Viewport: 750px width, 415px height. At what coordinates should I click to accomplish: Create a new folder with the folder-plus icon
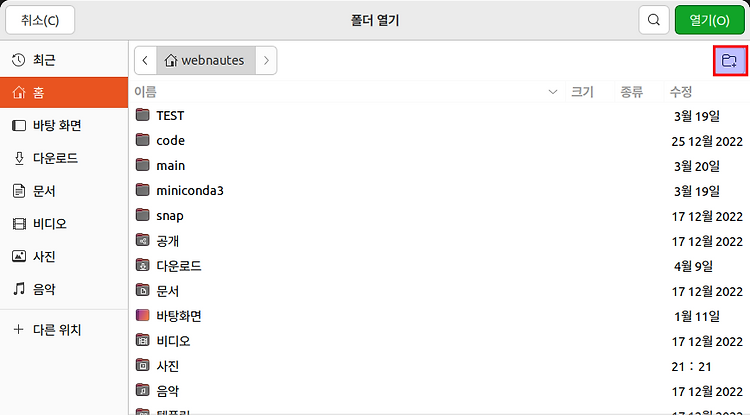[729, 60]
